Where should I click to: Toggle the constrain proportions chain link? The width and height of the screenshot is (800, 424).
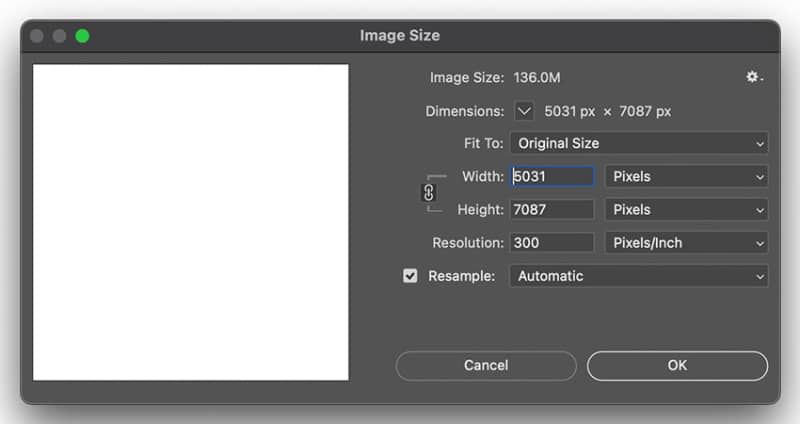[429, 193]
